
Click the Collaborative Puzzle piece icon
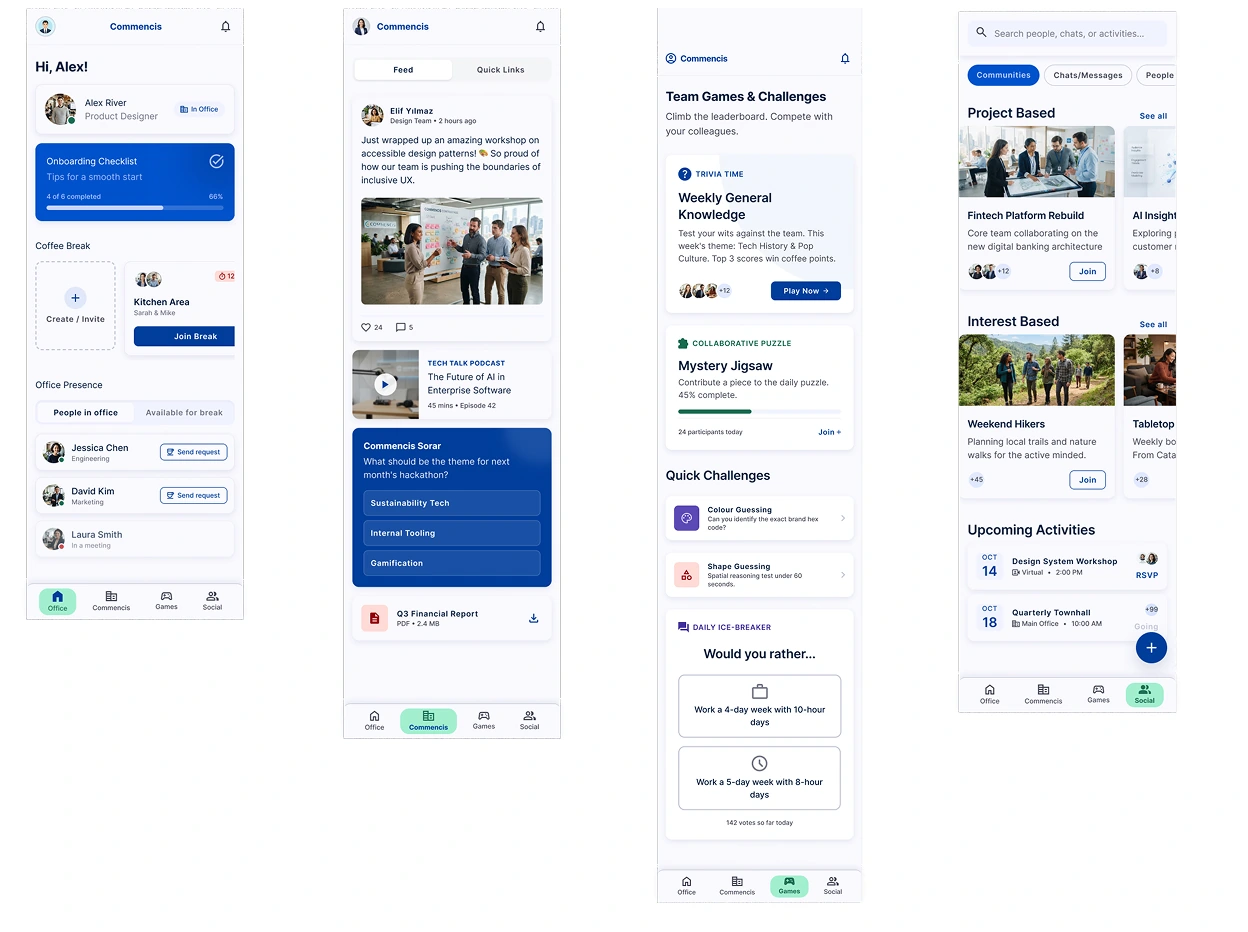click(683, 343)
